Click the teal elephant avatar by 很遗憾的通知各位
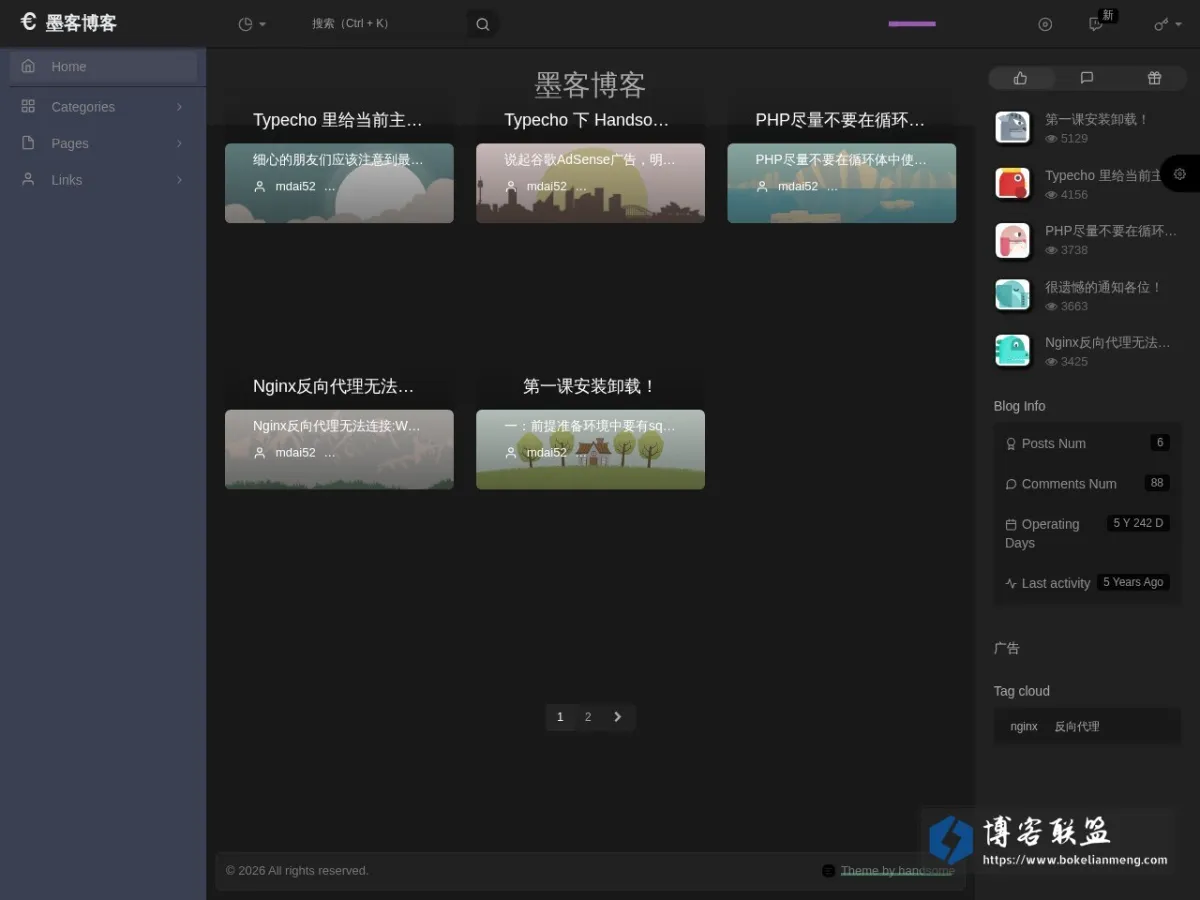The image size is (1200, 900). (x=1013, y=295)
